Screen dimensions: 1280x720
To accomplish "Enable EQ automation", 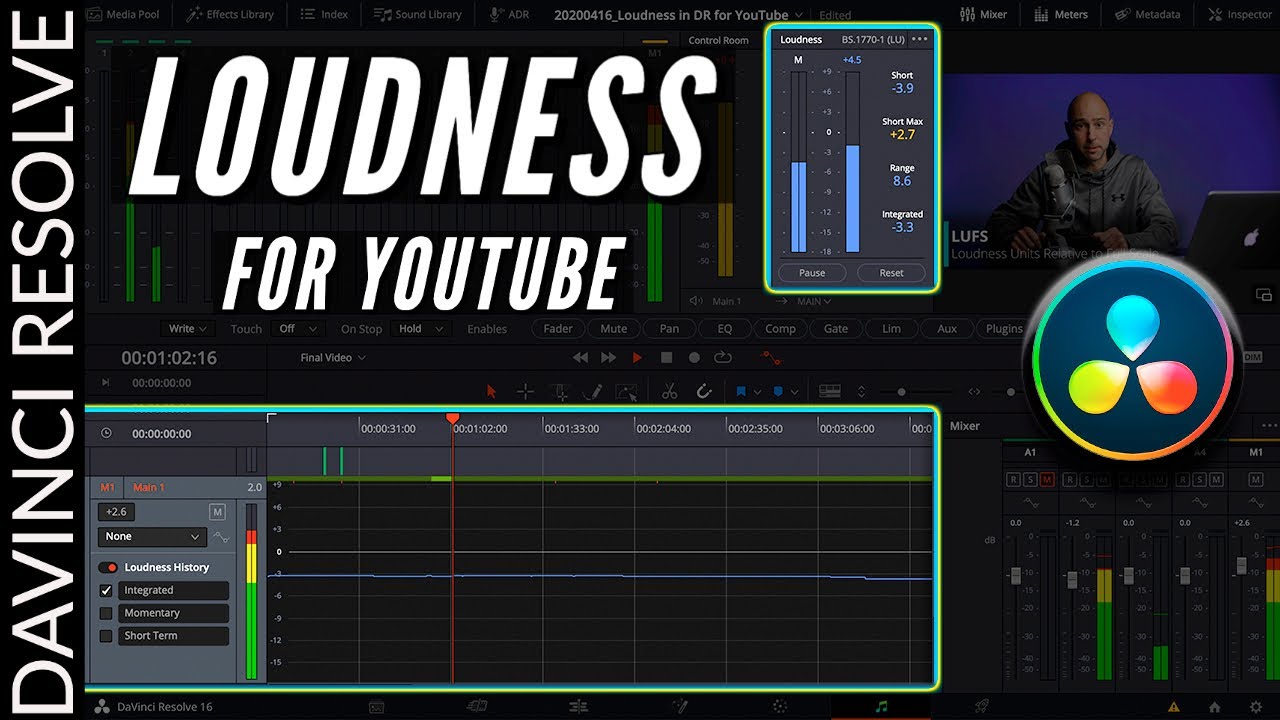I will pyautogui.click(x=725, y=328).
